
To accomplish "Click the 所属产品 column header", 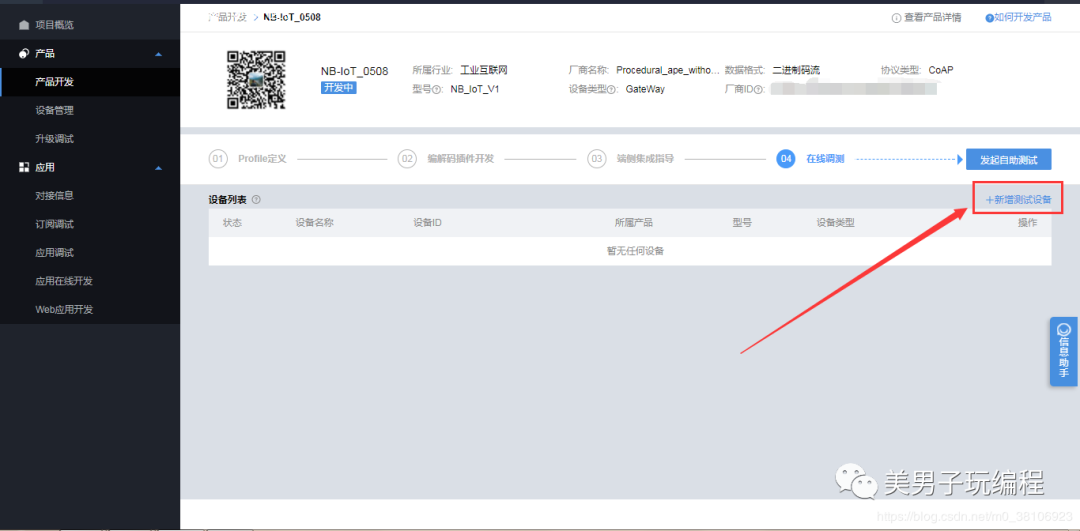I will [x=634, y=223].
